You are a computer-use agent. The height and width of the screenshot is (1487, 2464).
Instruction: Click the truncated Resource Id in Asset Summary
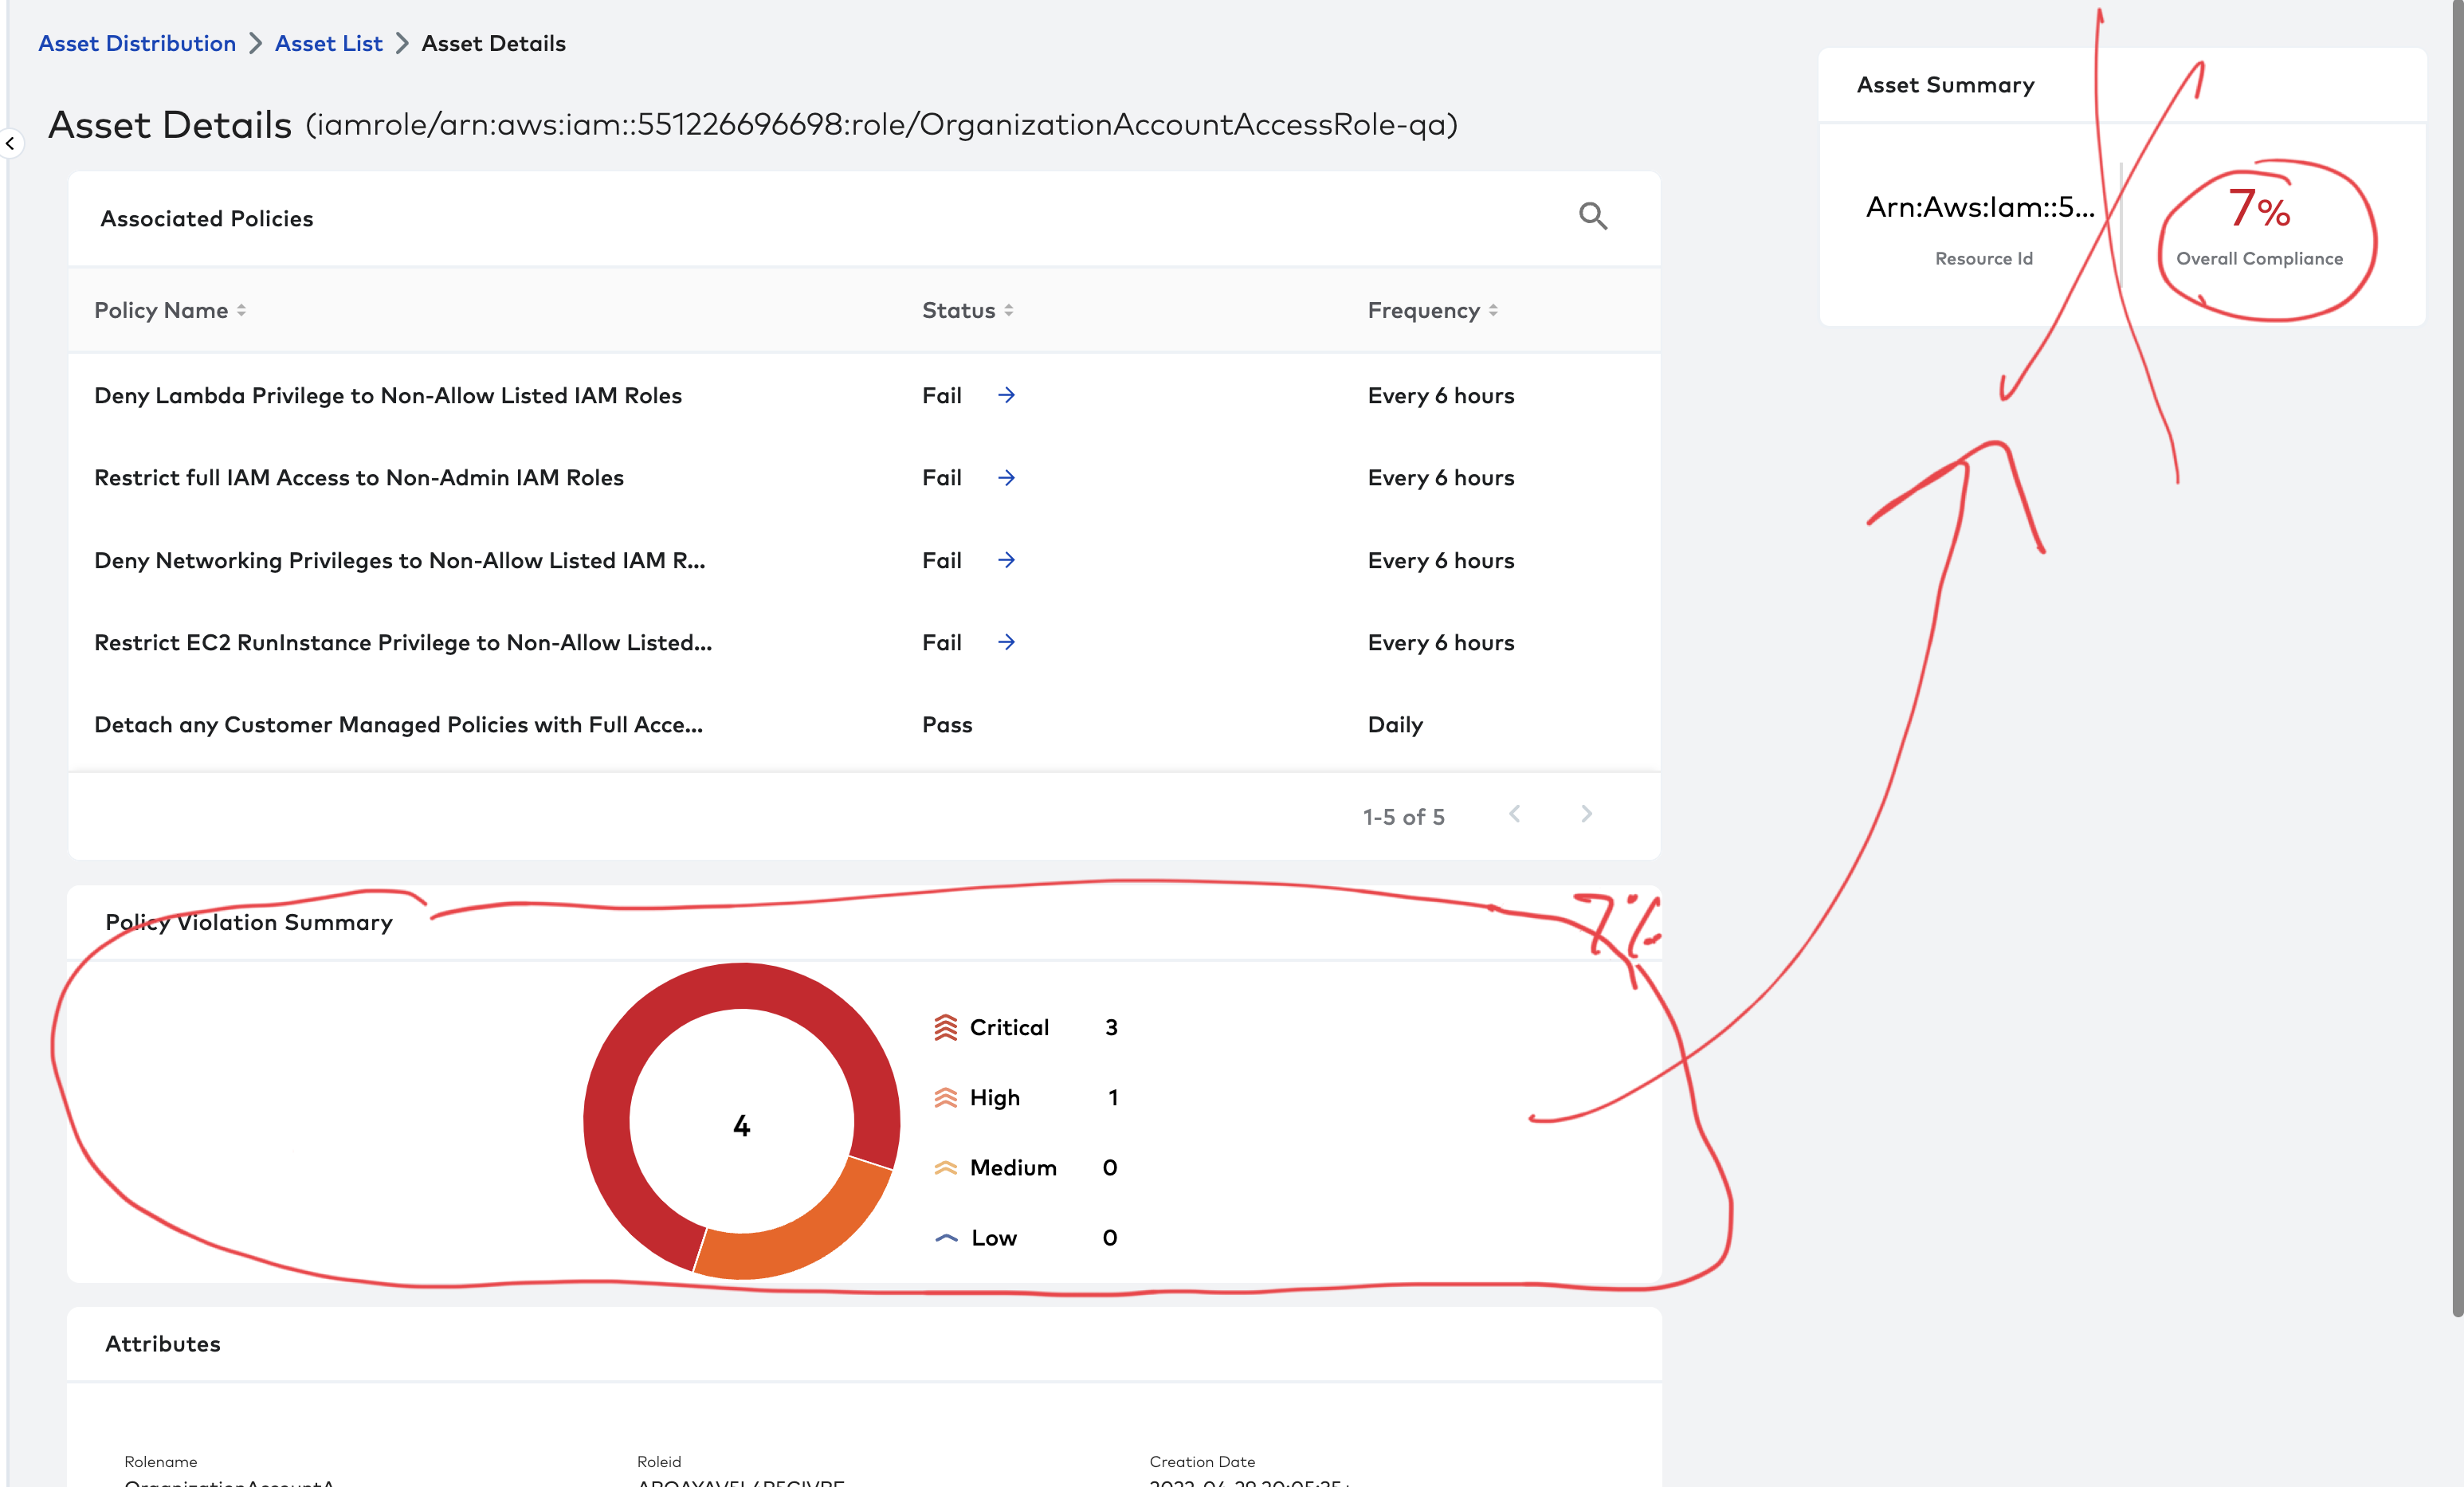1982,208
